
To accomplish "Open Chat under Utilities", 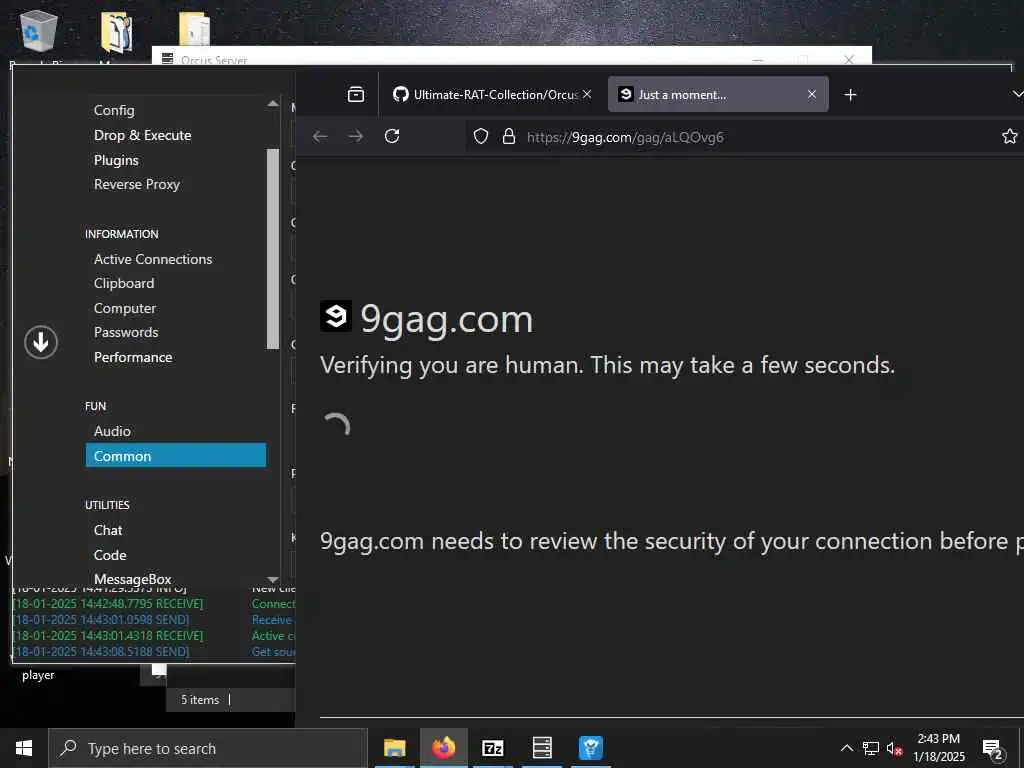I will pyautogui.click(x=108, y=530).
